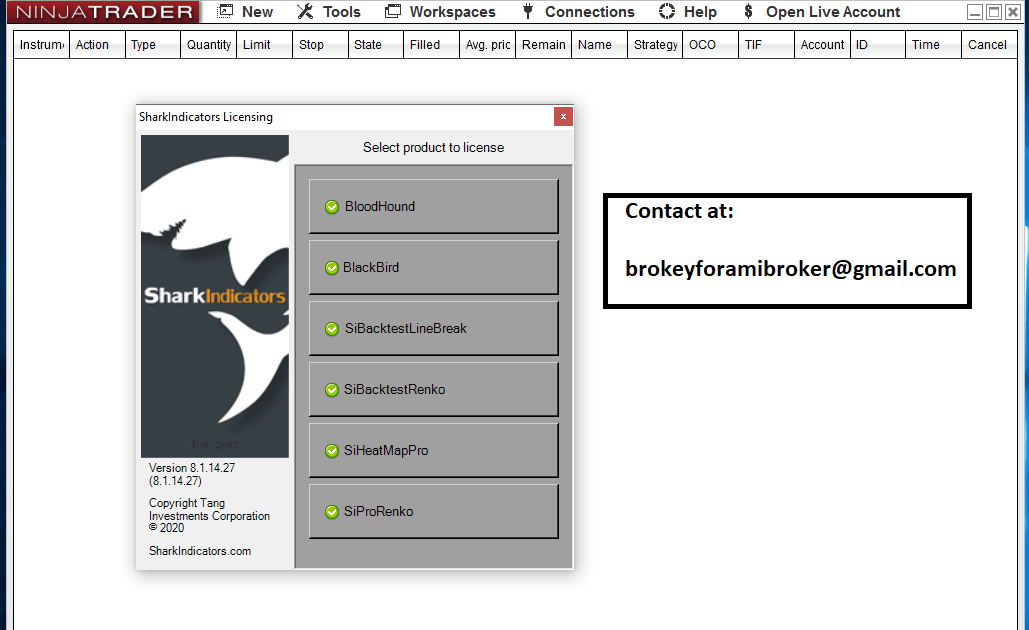
Task: Minimize the NinjaTrader window
Action: point(975,12)
